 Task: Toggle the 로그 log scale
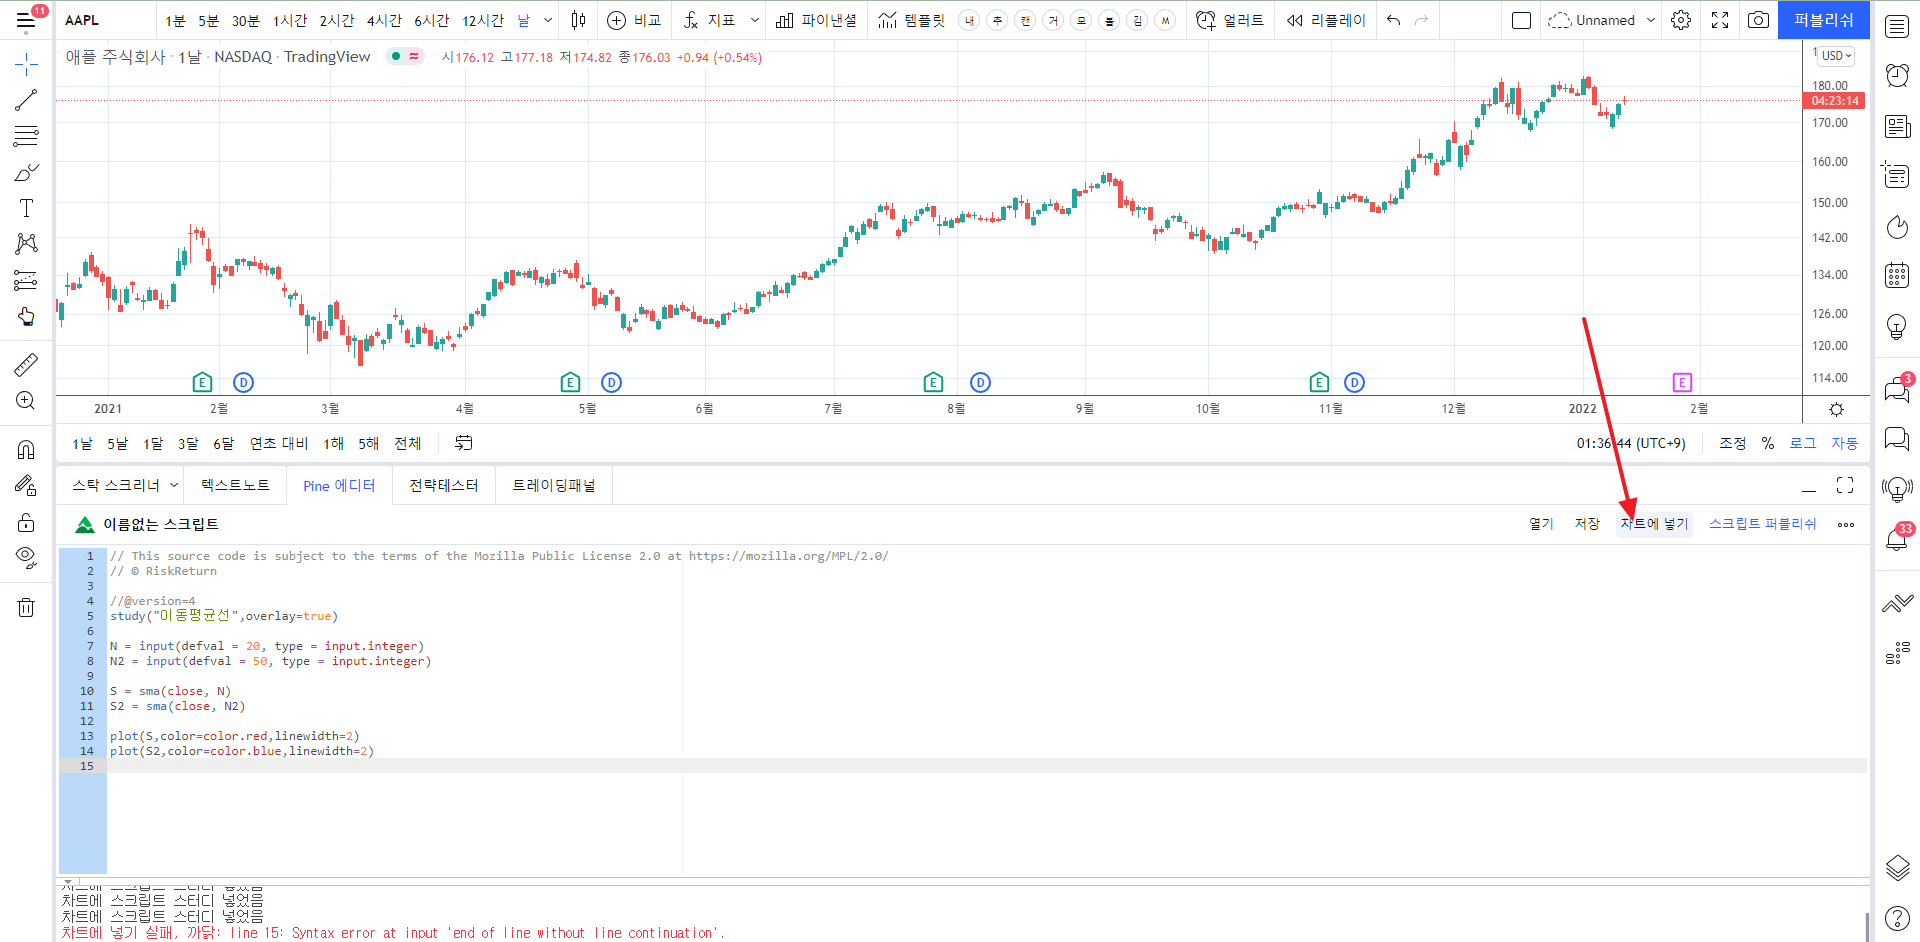coord(1803,443)
